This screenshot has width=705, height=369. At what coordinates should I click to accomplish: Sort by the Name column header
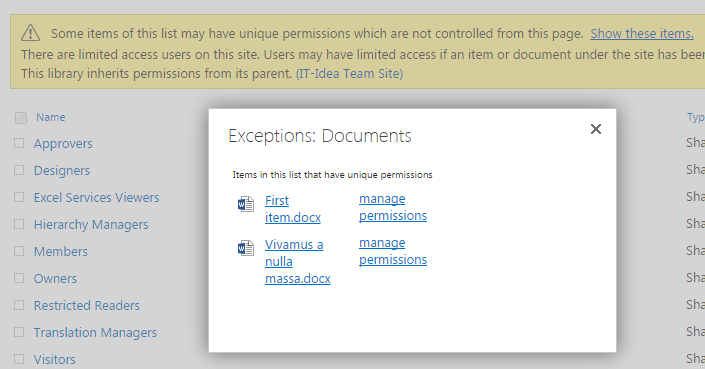coord(51,117)
